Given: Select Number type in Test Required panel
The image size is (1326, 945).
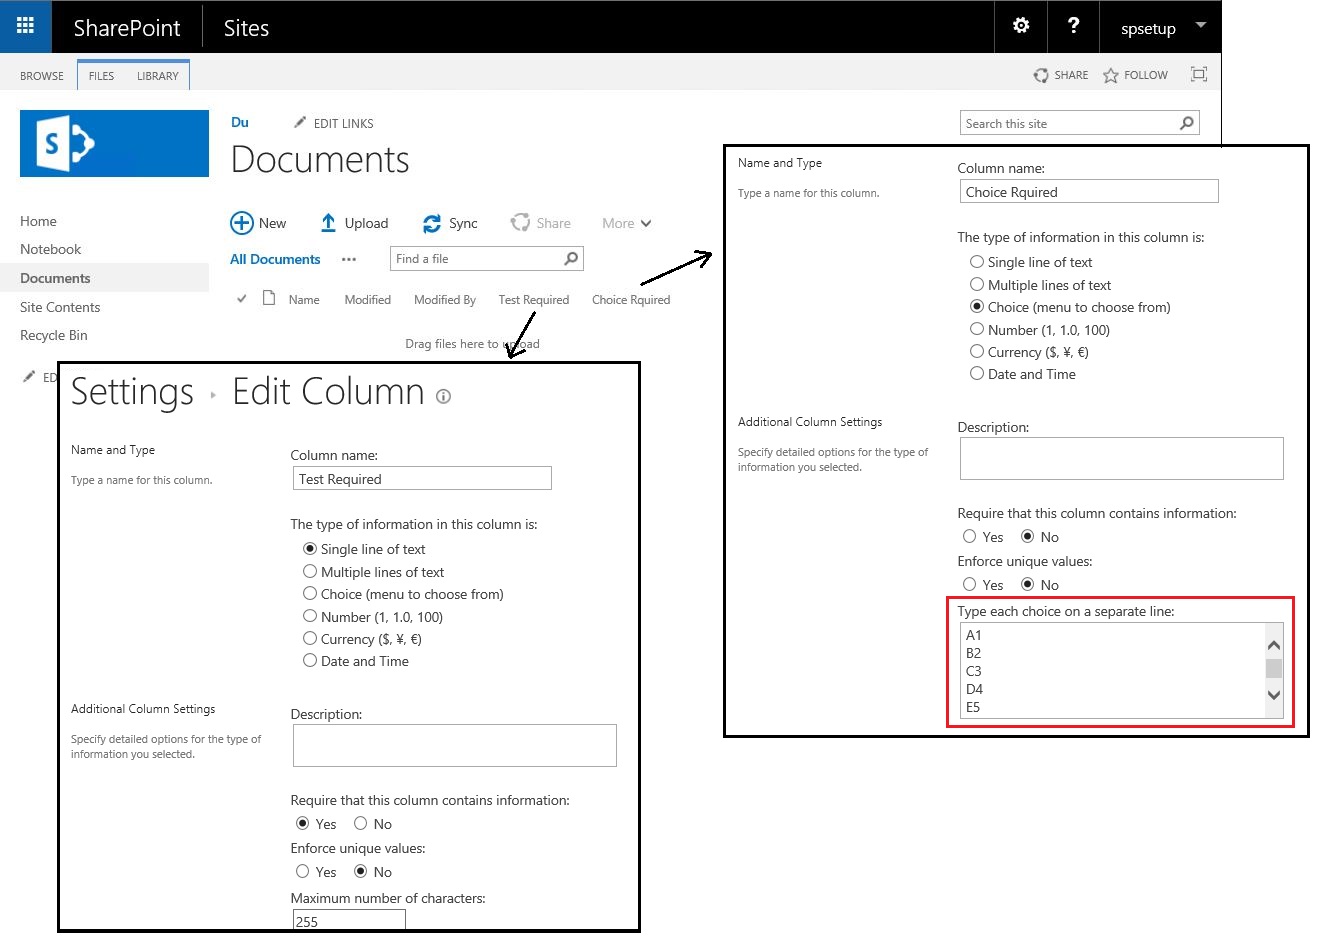Looking at the screenshot, I should [310, 616].
